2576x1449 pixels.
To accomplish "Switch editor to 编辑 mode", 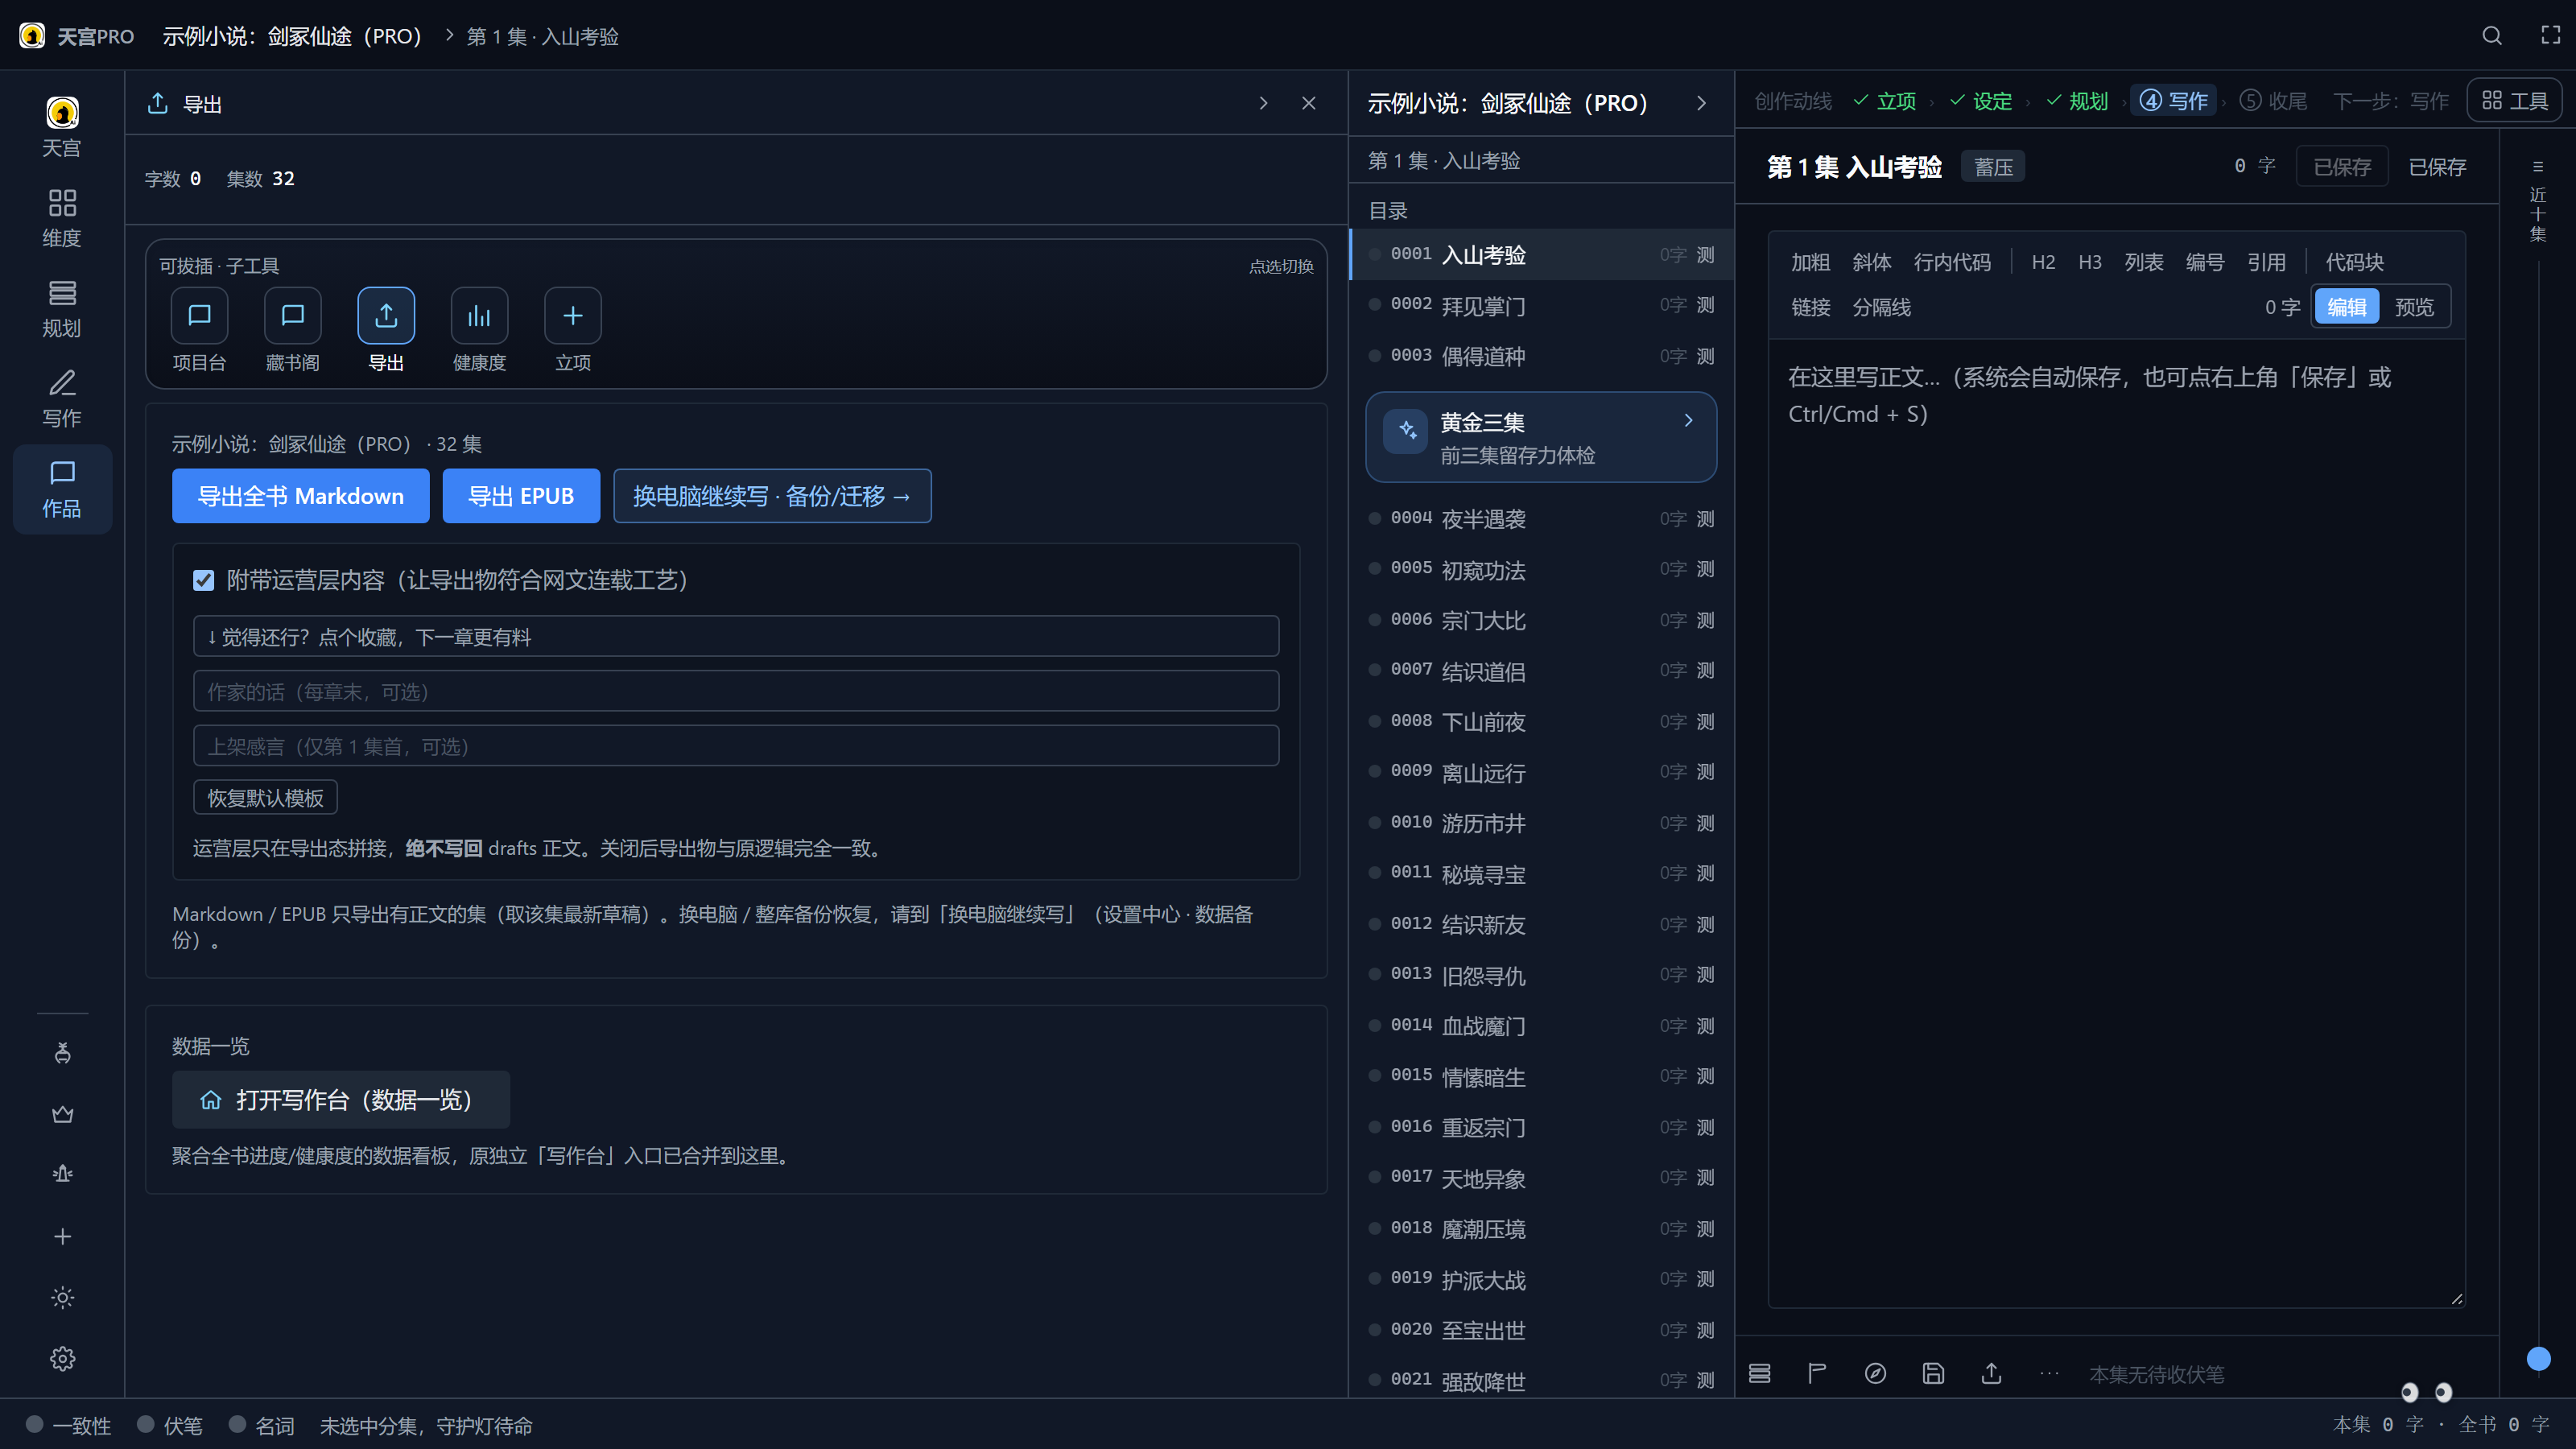I will pyautogui.click(x=2347, y=307).
